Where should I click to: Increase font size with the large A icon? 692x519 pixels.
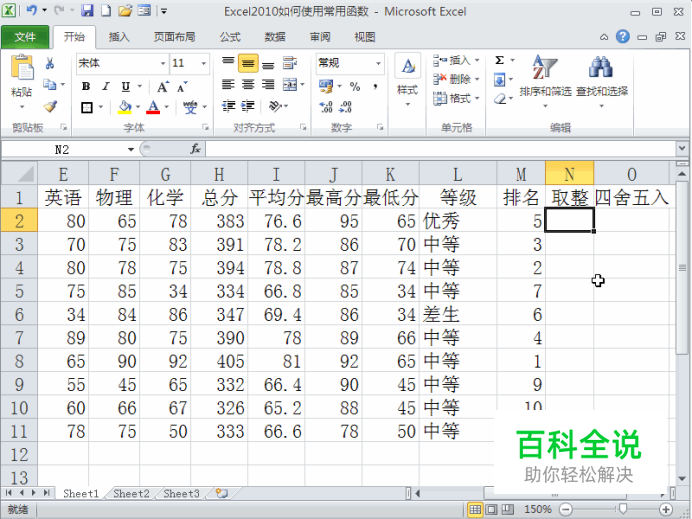click(162, 87)
